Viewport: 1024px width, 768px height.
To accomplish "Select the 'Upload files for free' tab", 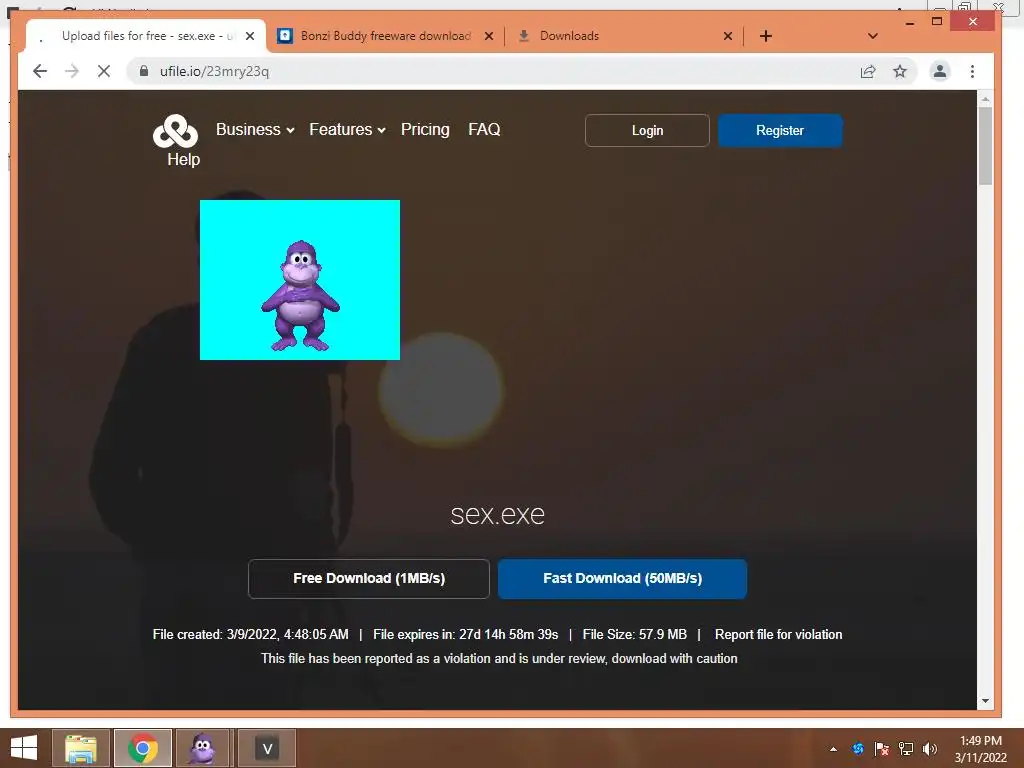I will coord(147,36).
